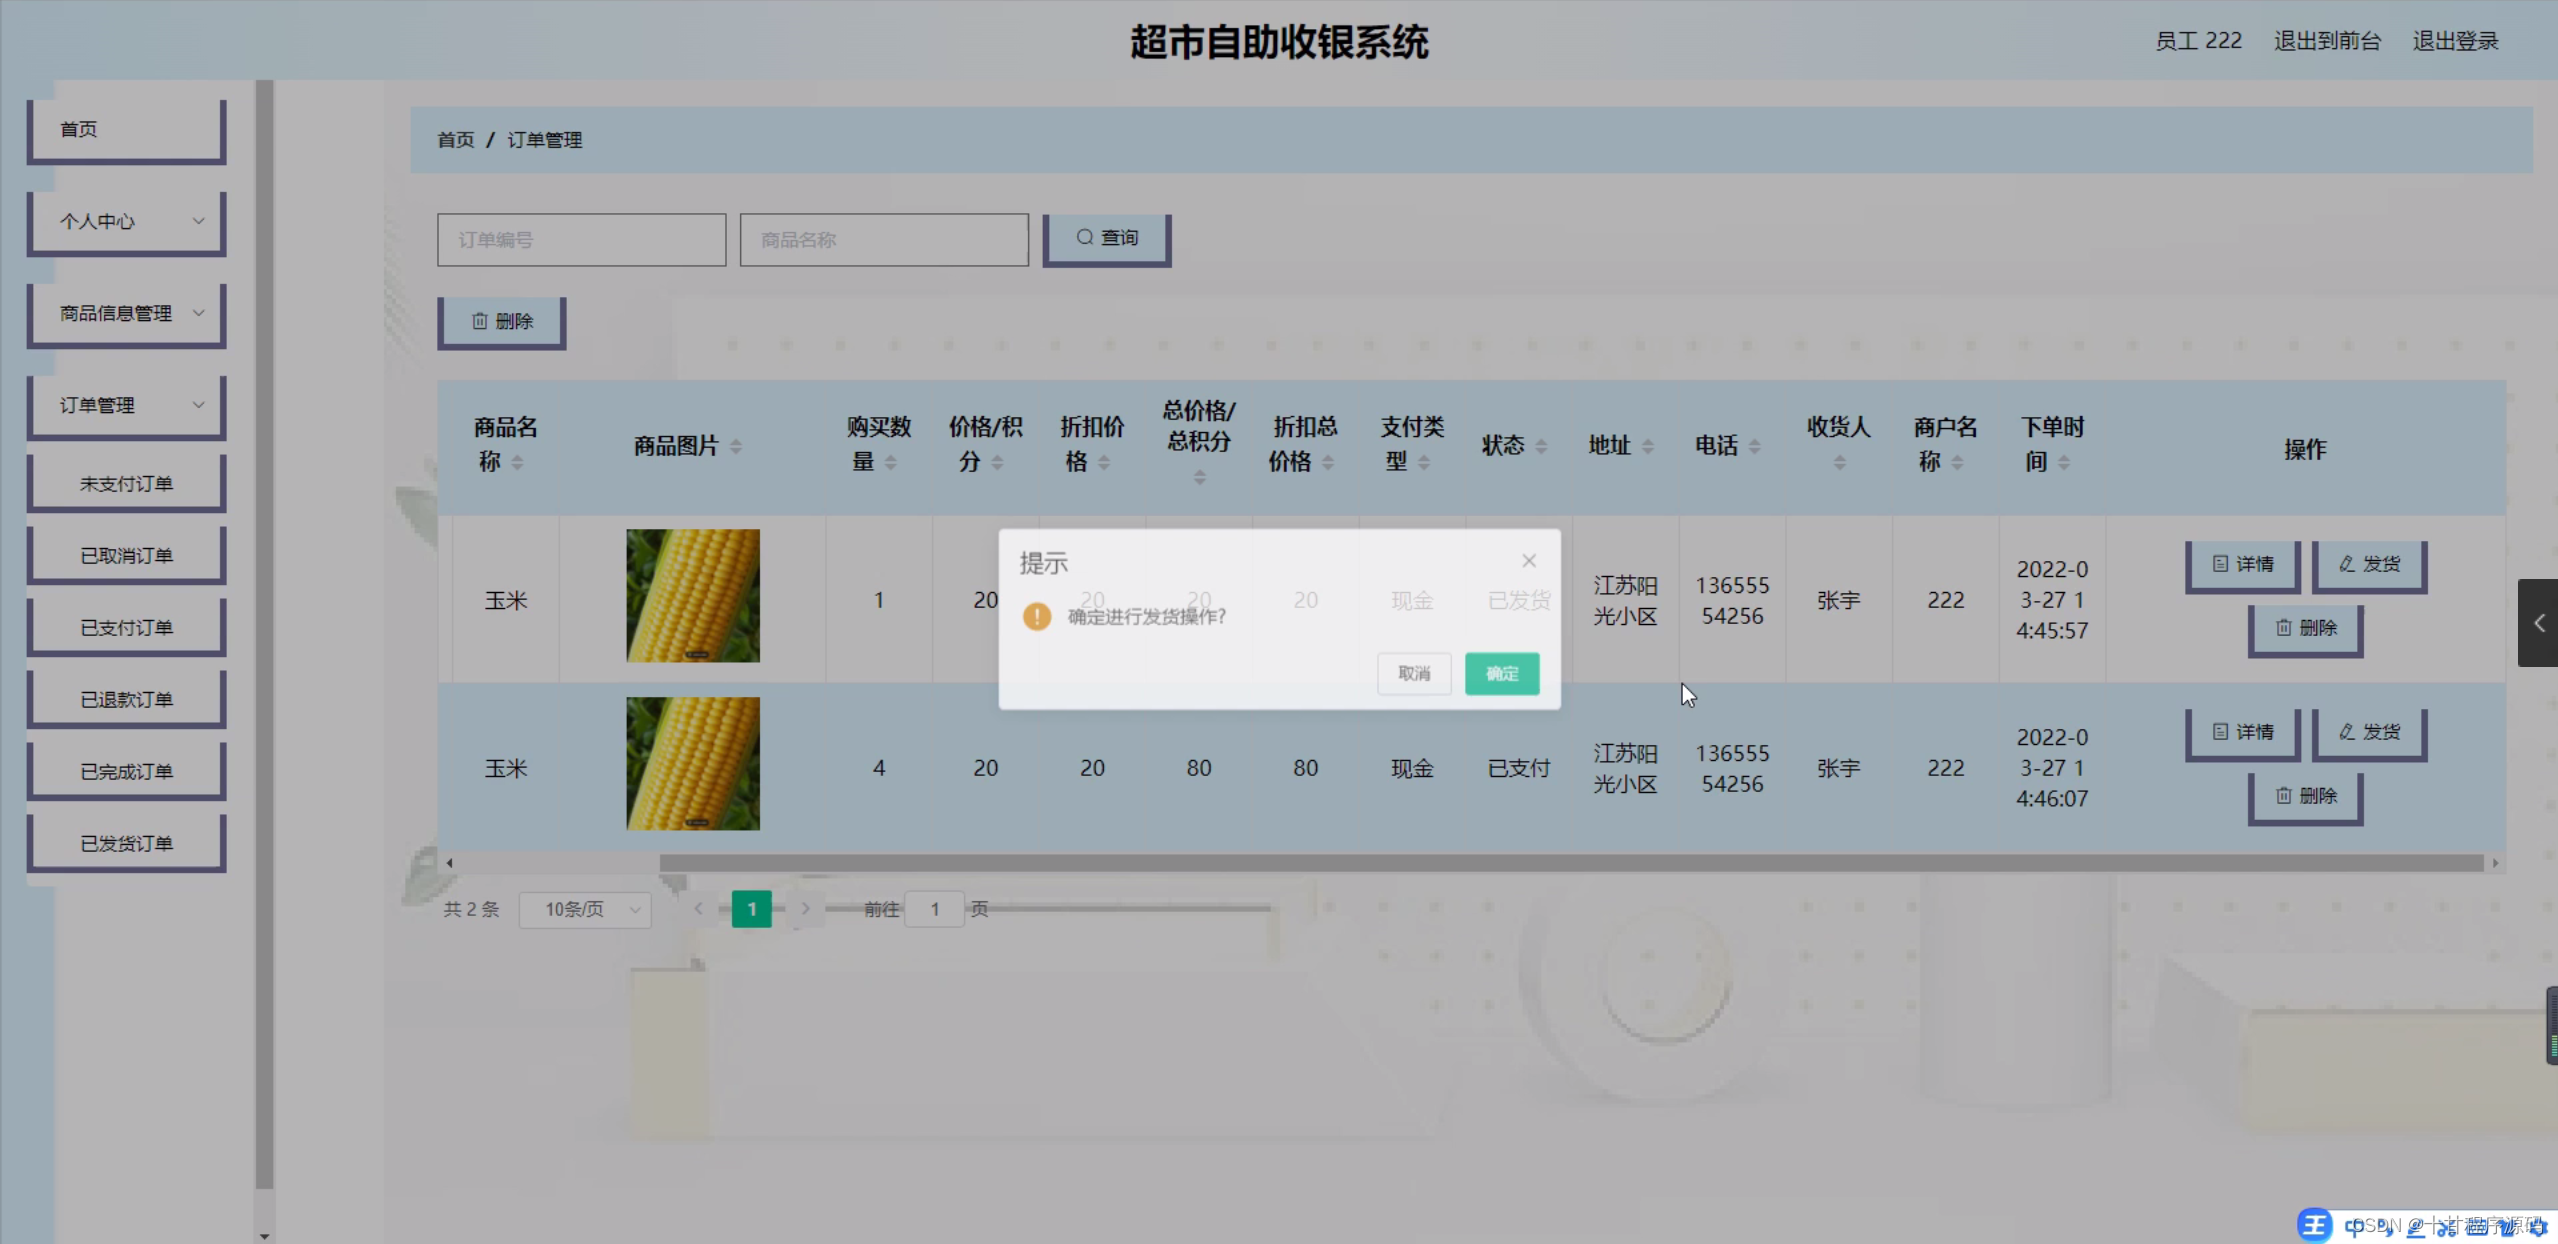Go to next page with right chevron

click(805, 909)
